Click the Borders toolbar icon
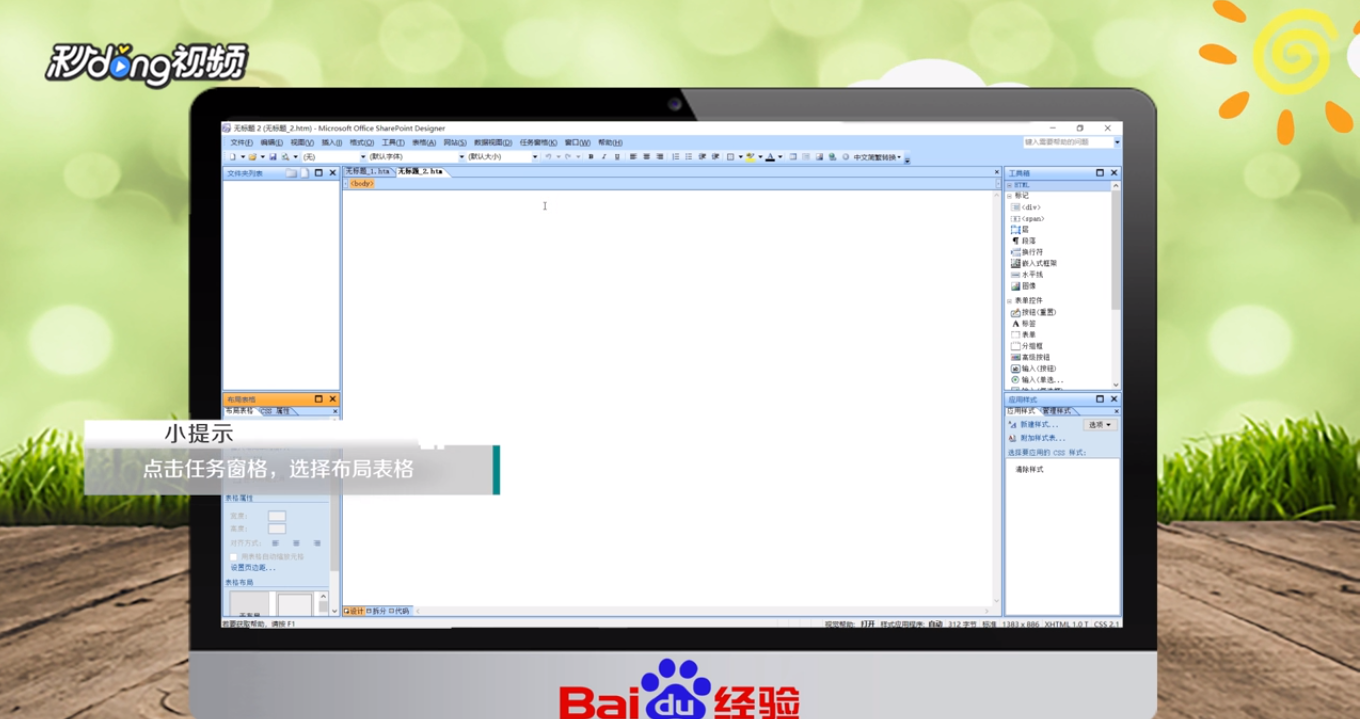This screenshot has height=719, width=1360. tap(730, 157)
